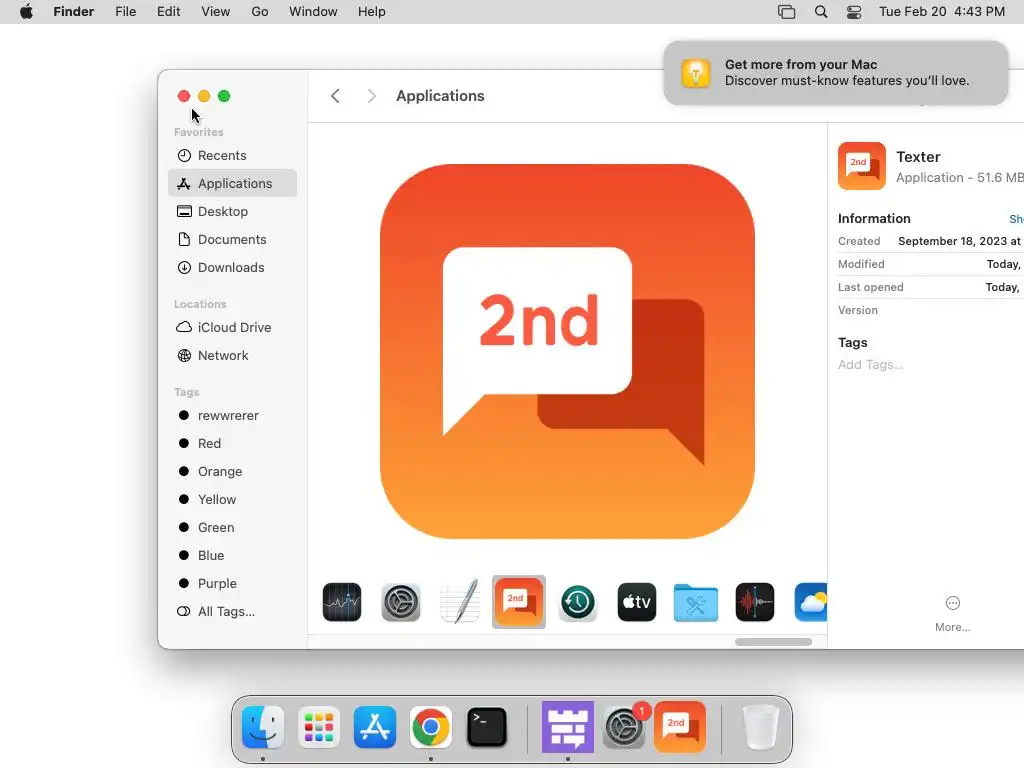Filter by the rewwrerer tag
The width and height of the screenshot is (1024, 768).
click(232, 415)
